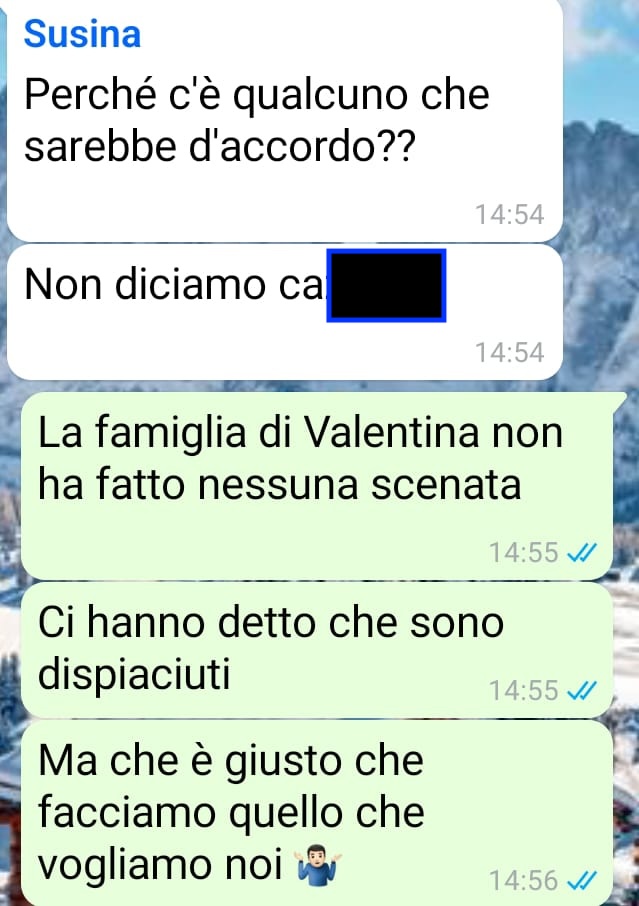Viewport: 639px width, 906px height.
Task: Click the black censored box
Action: [x=387, y=285]
